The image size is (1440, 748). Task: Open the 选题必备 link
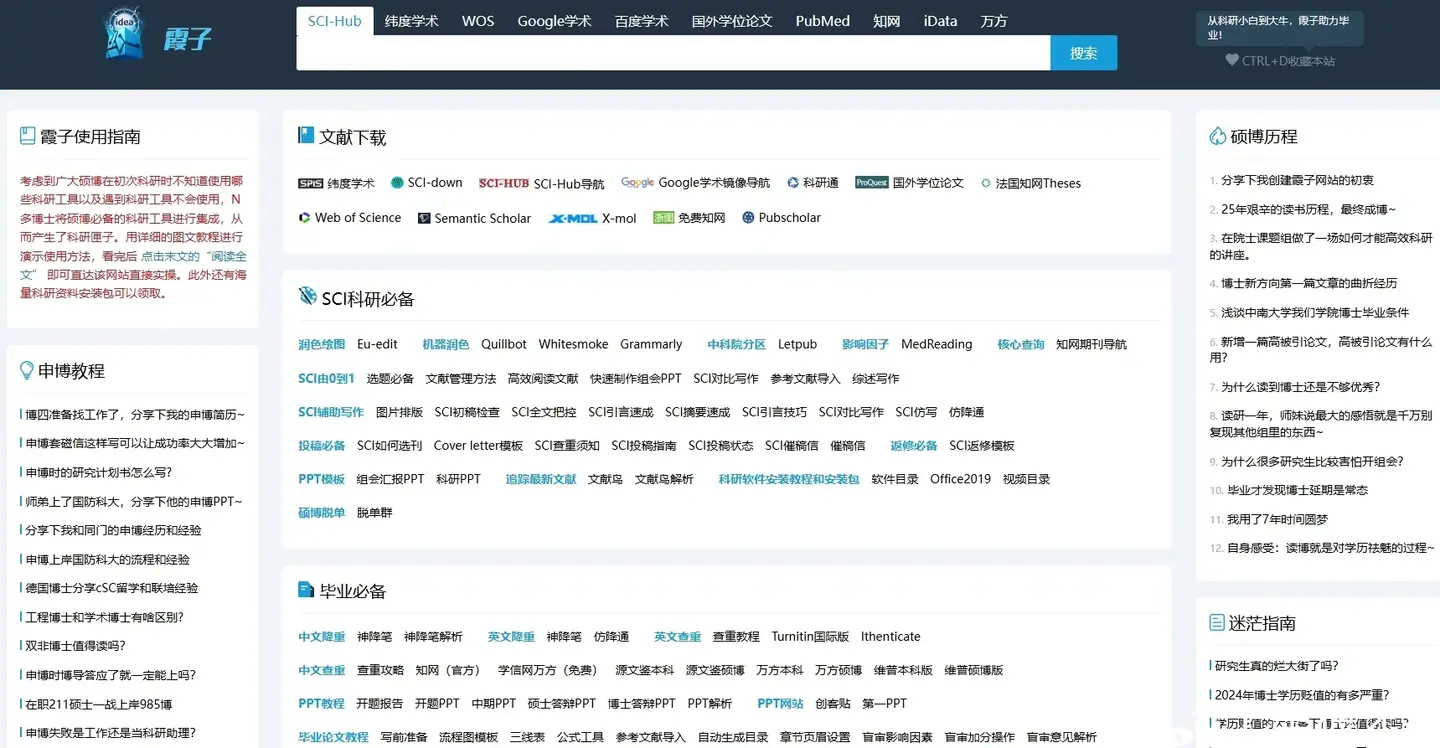390,378
